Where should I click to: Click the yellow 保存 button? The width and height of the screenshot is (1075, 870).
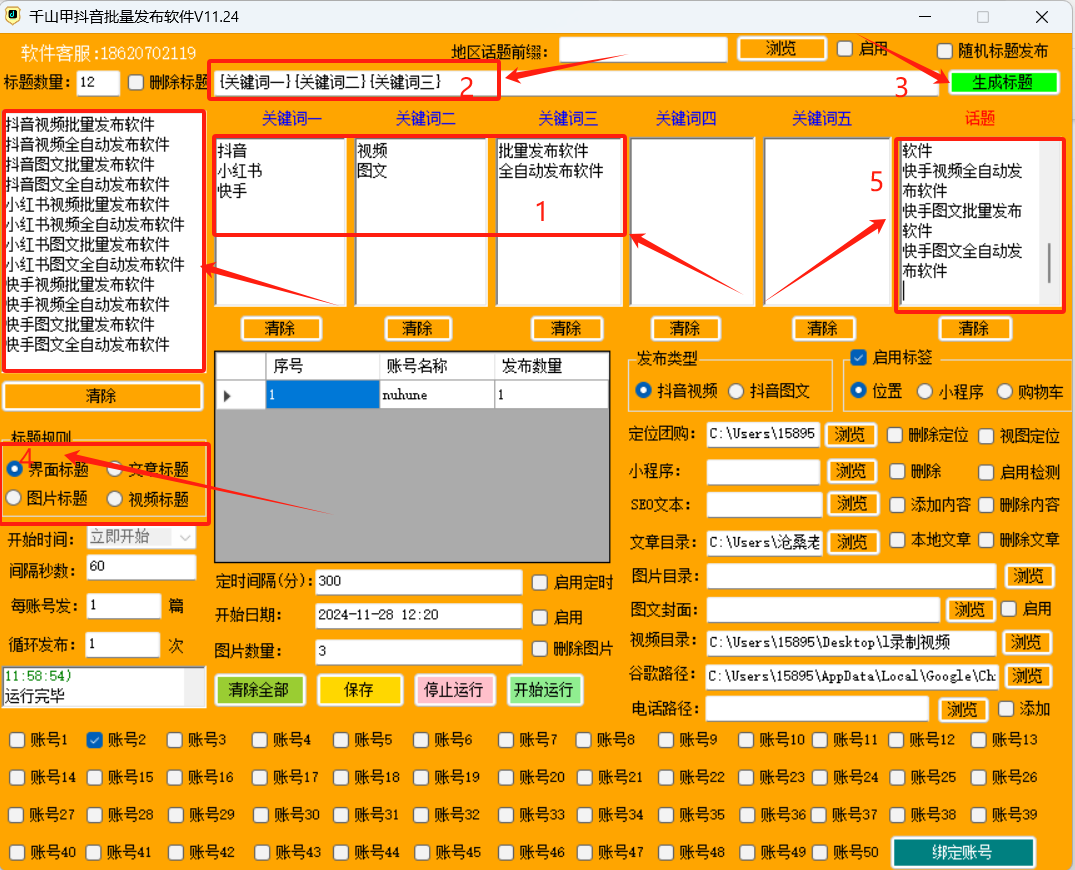(359, 690)
